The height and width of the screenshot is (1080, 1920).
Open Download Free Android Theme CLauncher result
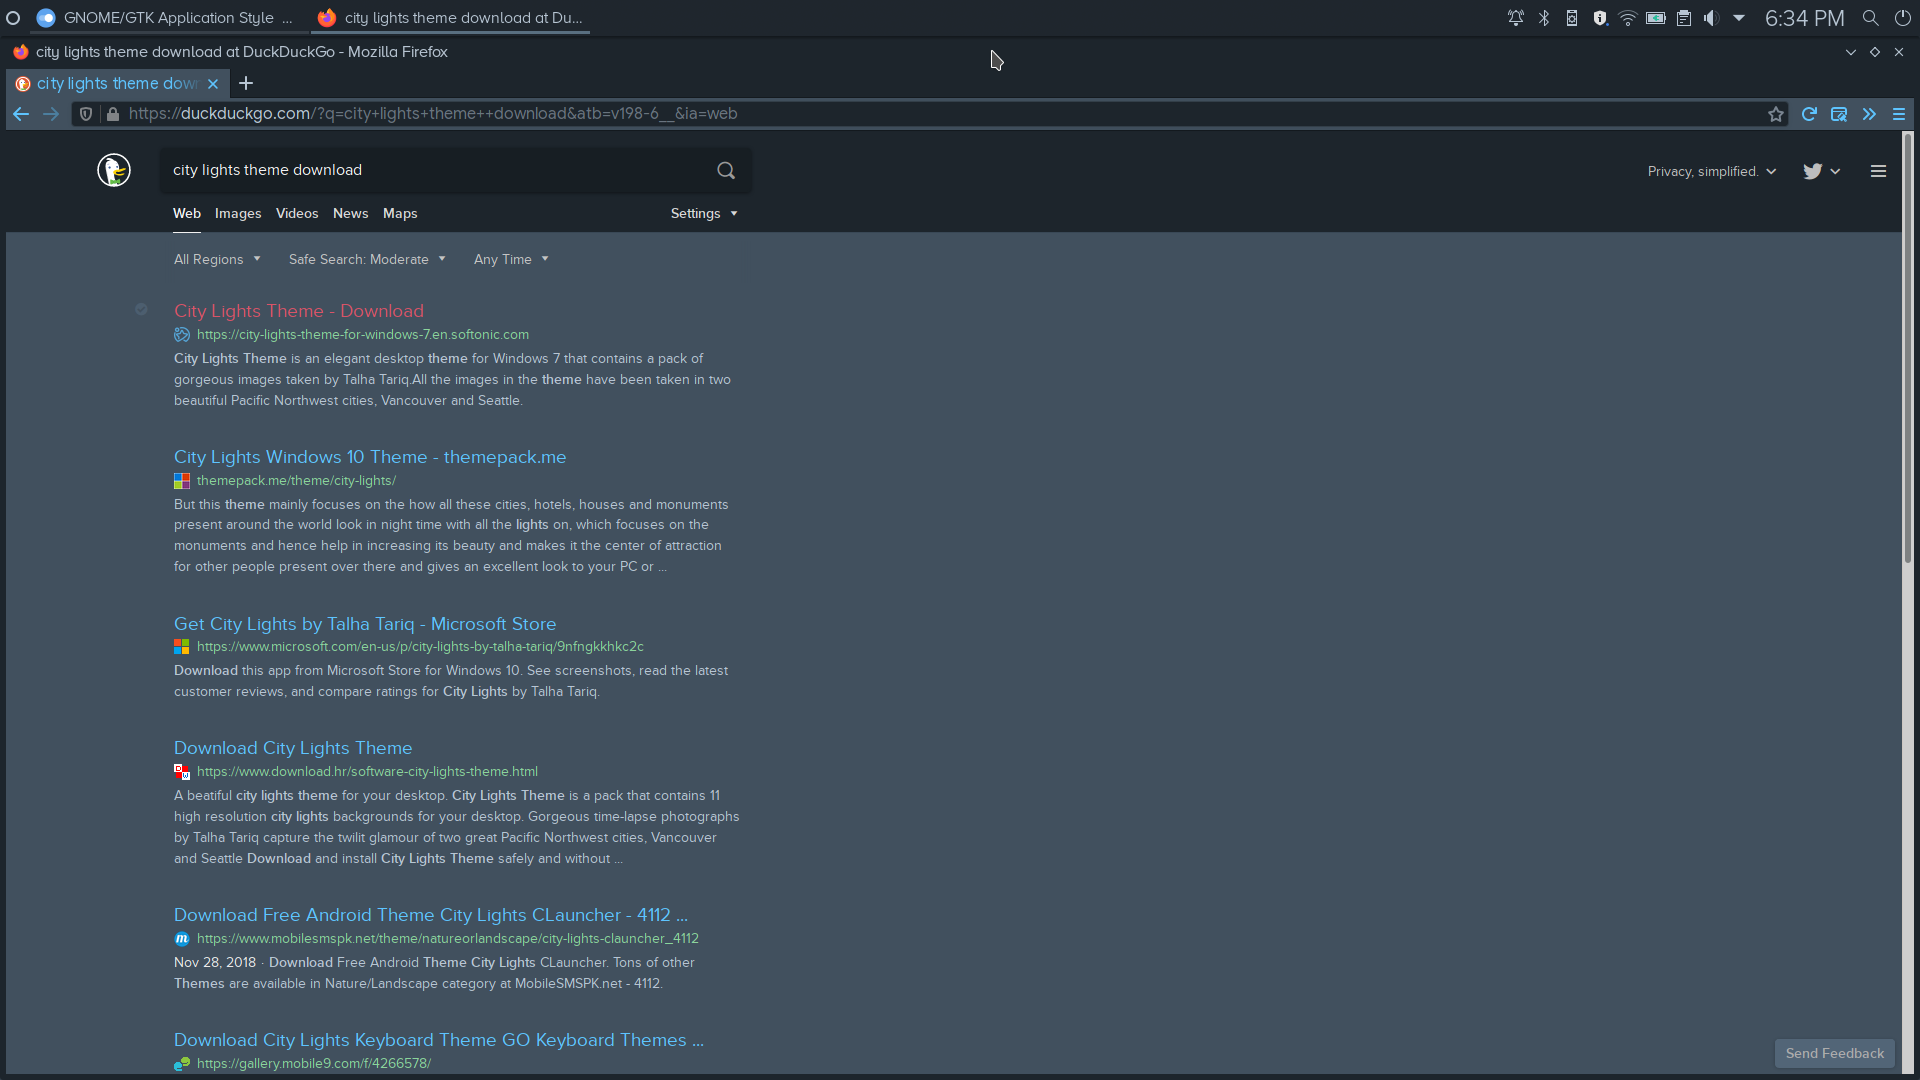pyautogui.click(x=431, y=915)
